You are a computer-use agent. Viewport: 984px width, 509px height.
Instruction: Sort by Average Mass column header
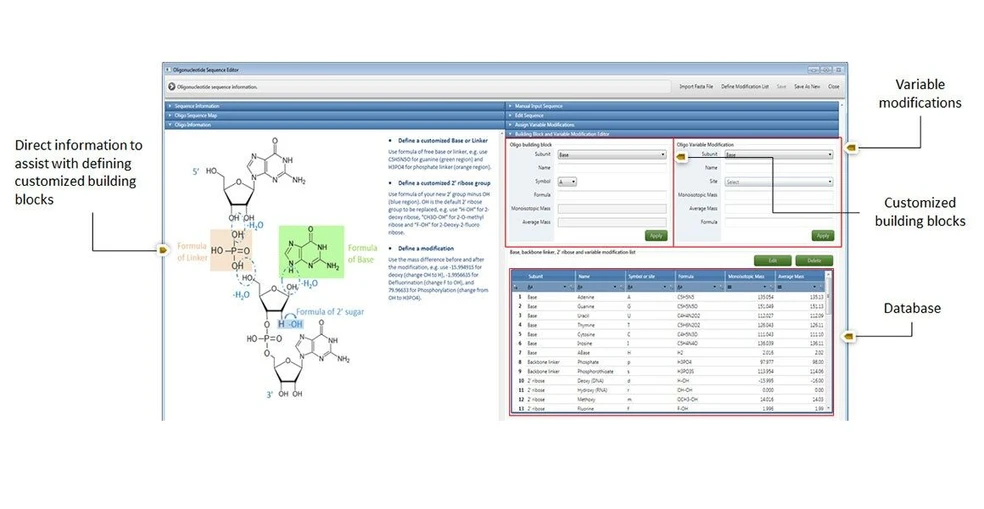pyautogui.click(x=800, y=276)
